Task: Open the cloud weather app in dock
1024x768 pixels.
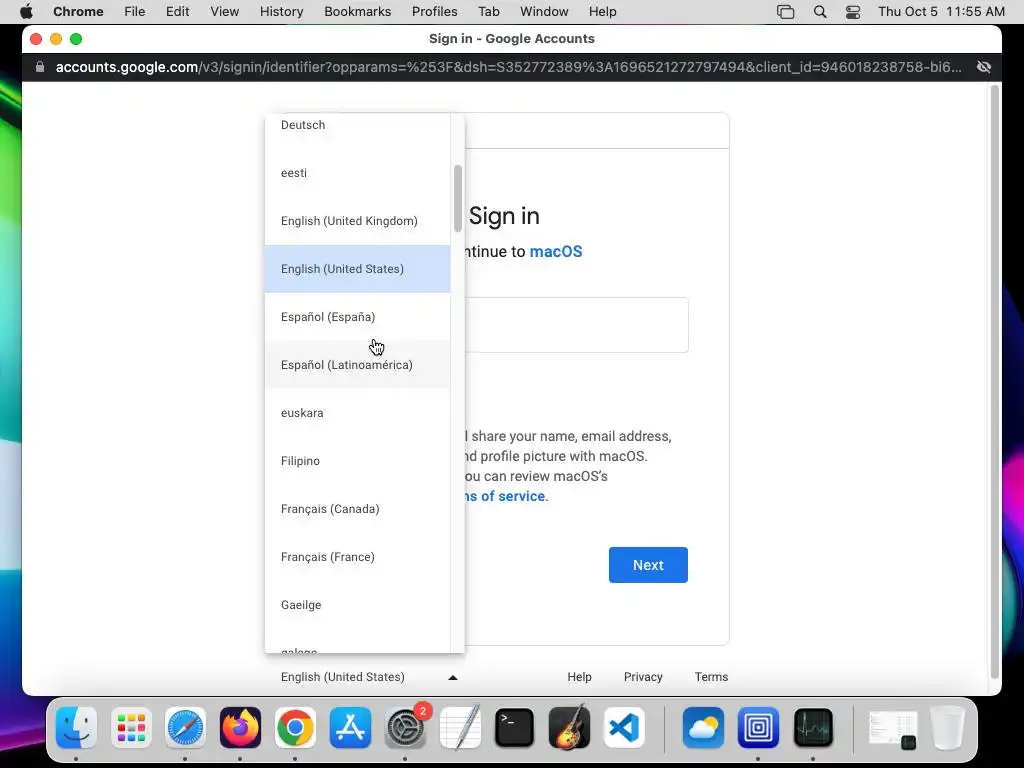Action: click(x=703, y=728)
